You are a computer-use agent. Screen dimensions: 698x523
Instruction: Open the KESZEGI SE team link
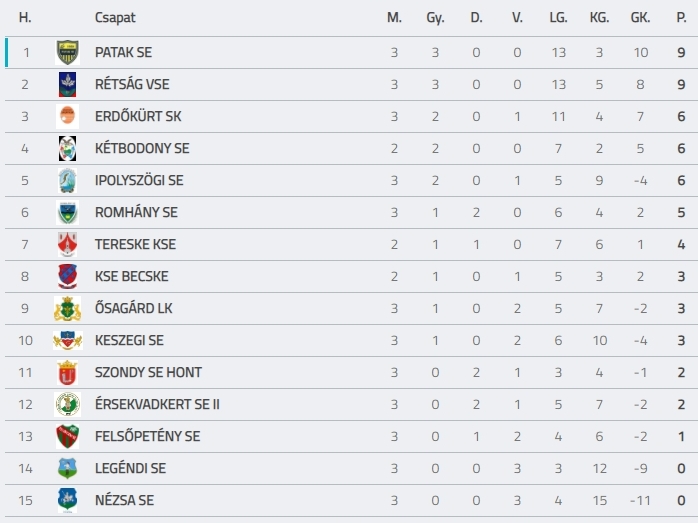[129, 341]
